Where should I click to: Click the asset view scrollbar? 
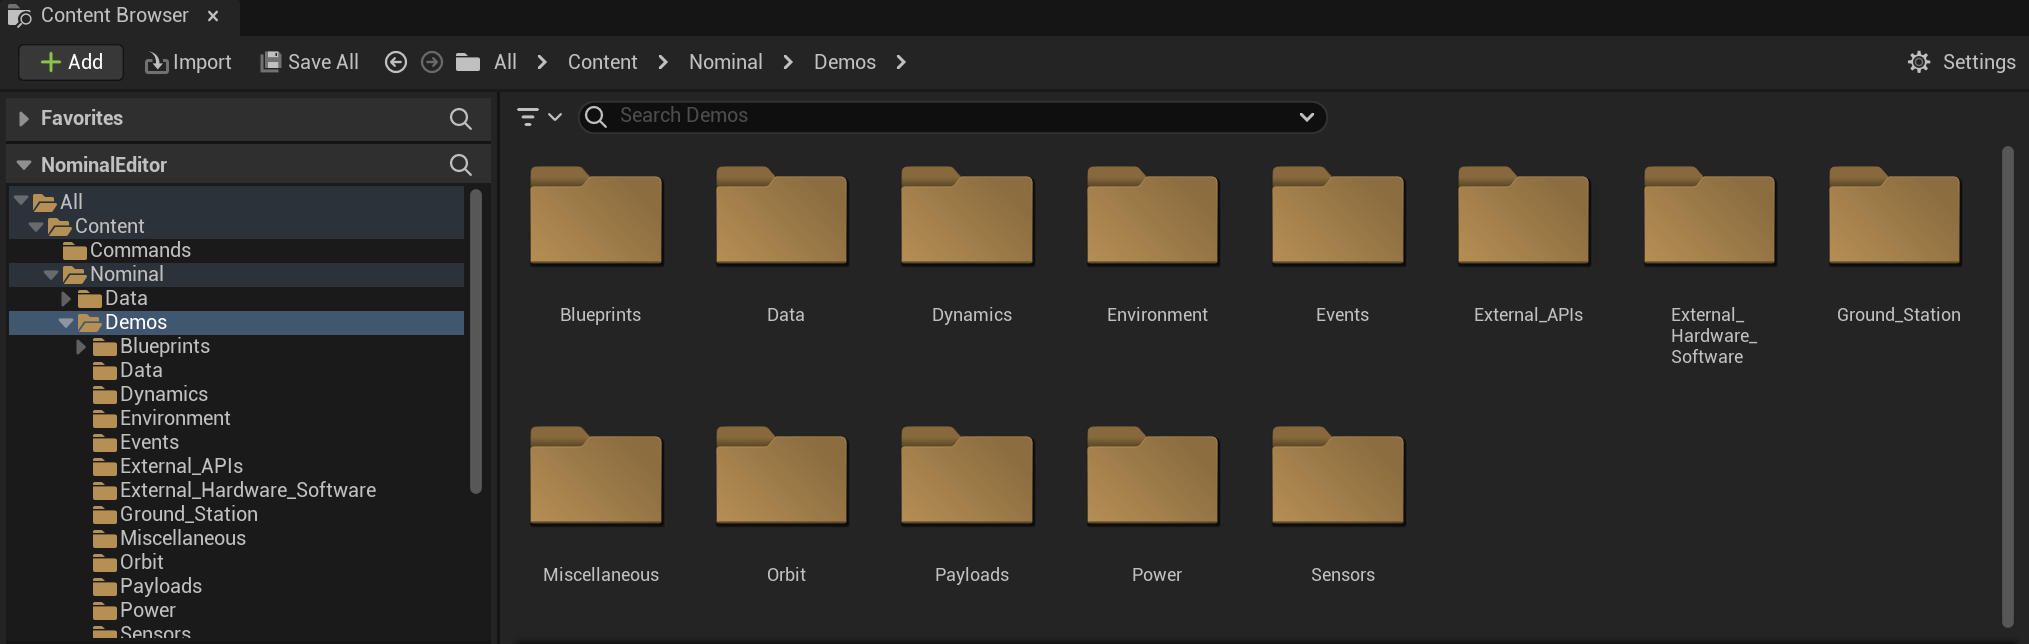[x=2007, y=387]
